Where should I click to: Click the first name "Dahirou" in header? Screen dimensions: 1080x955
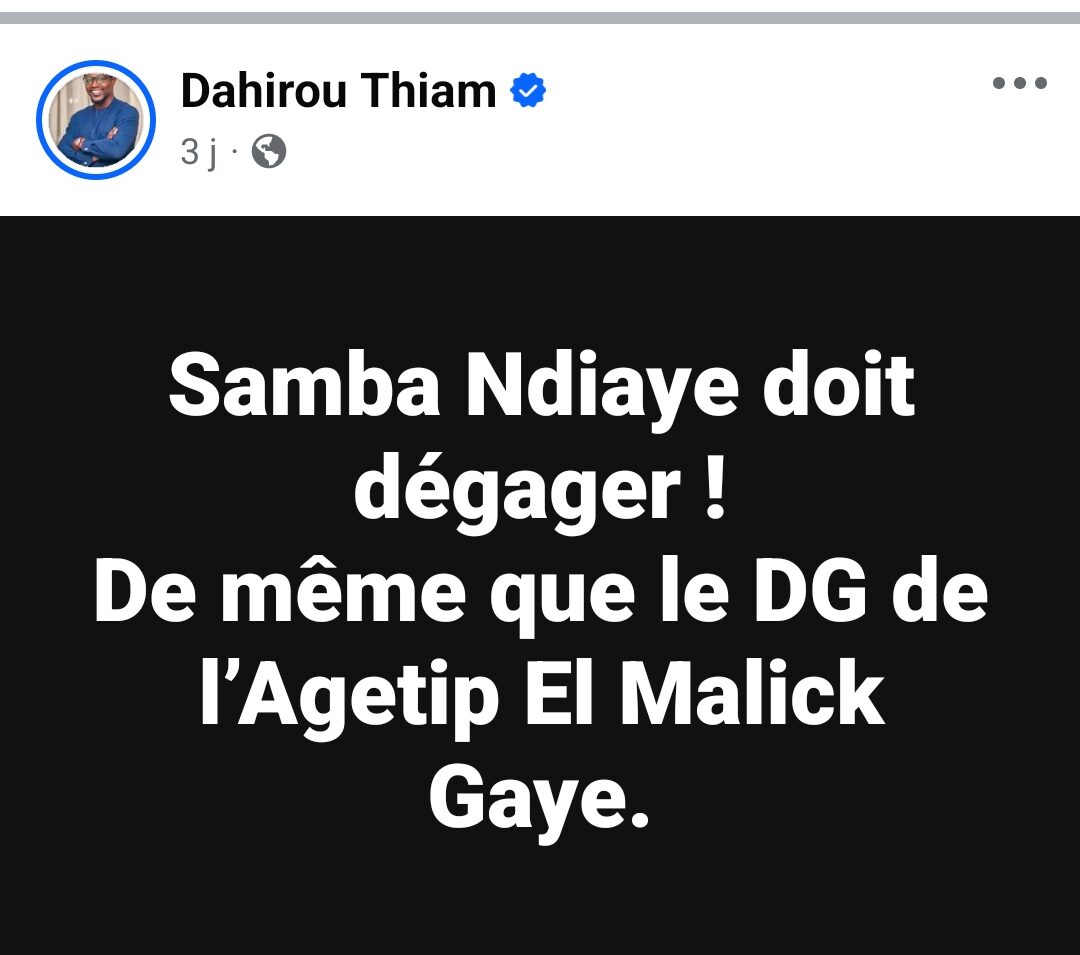(264, 90)
